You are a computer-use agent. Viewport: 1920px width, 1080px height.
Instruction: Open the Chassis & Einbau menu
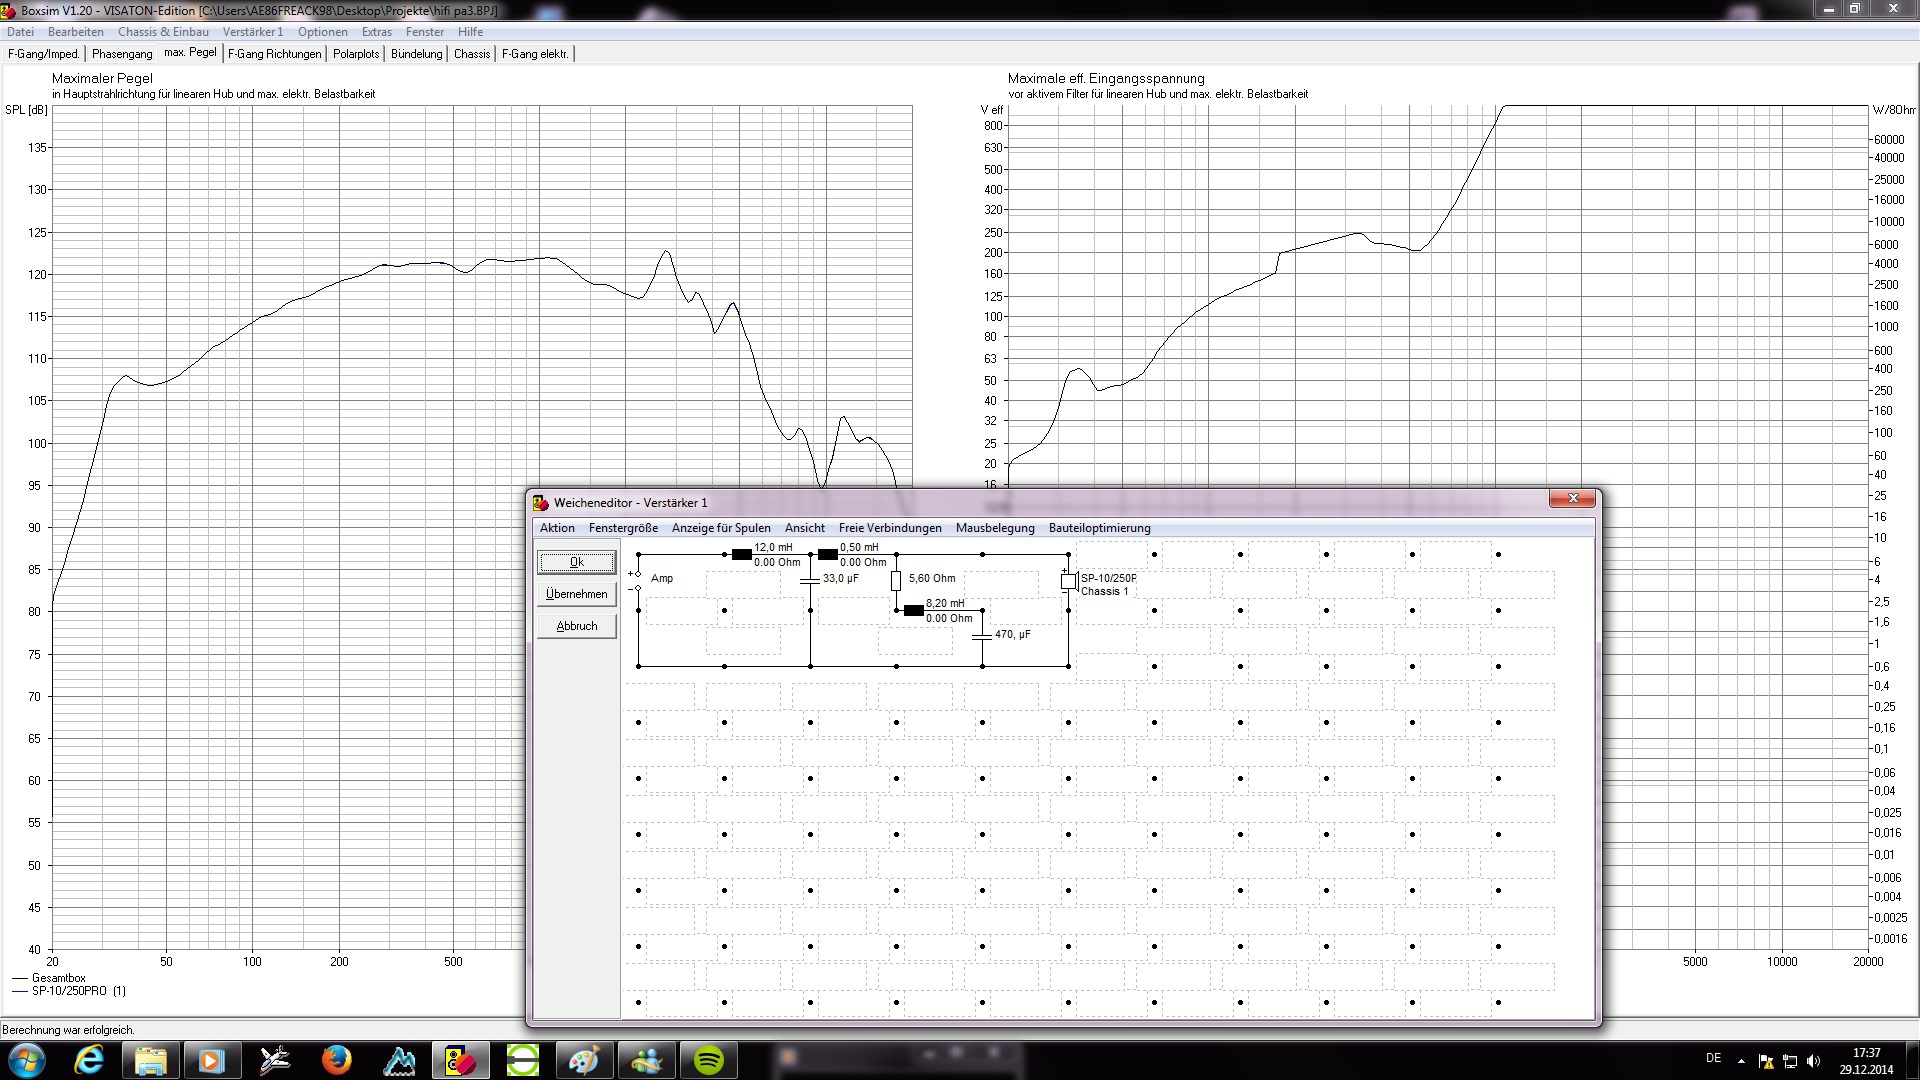coord(163,32)
